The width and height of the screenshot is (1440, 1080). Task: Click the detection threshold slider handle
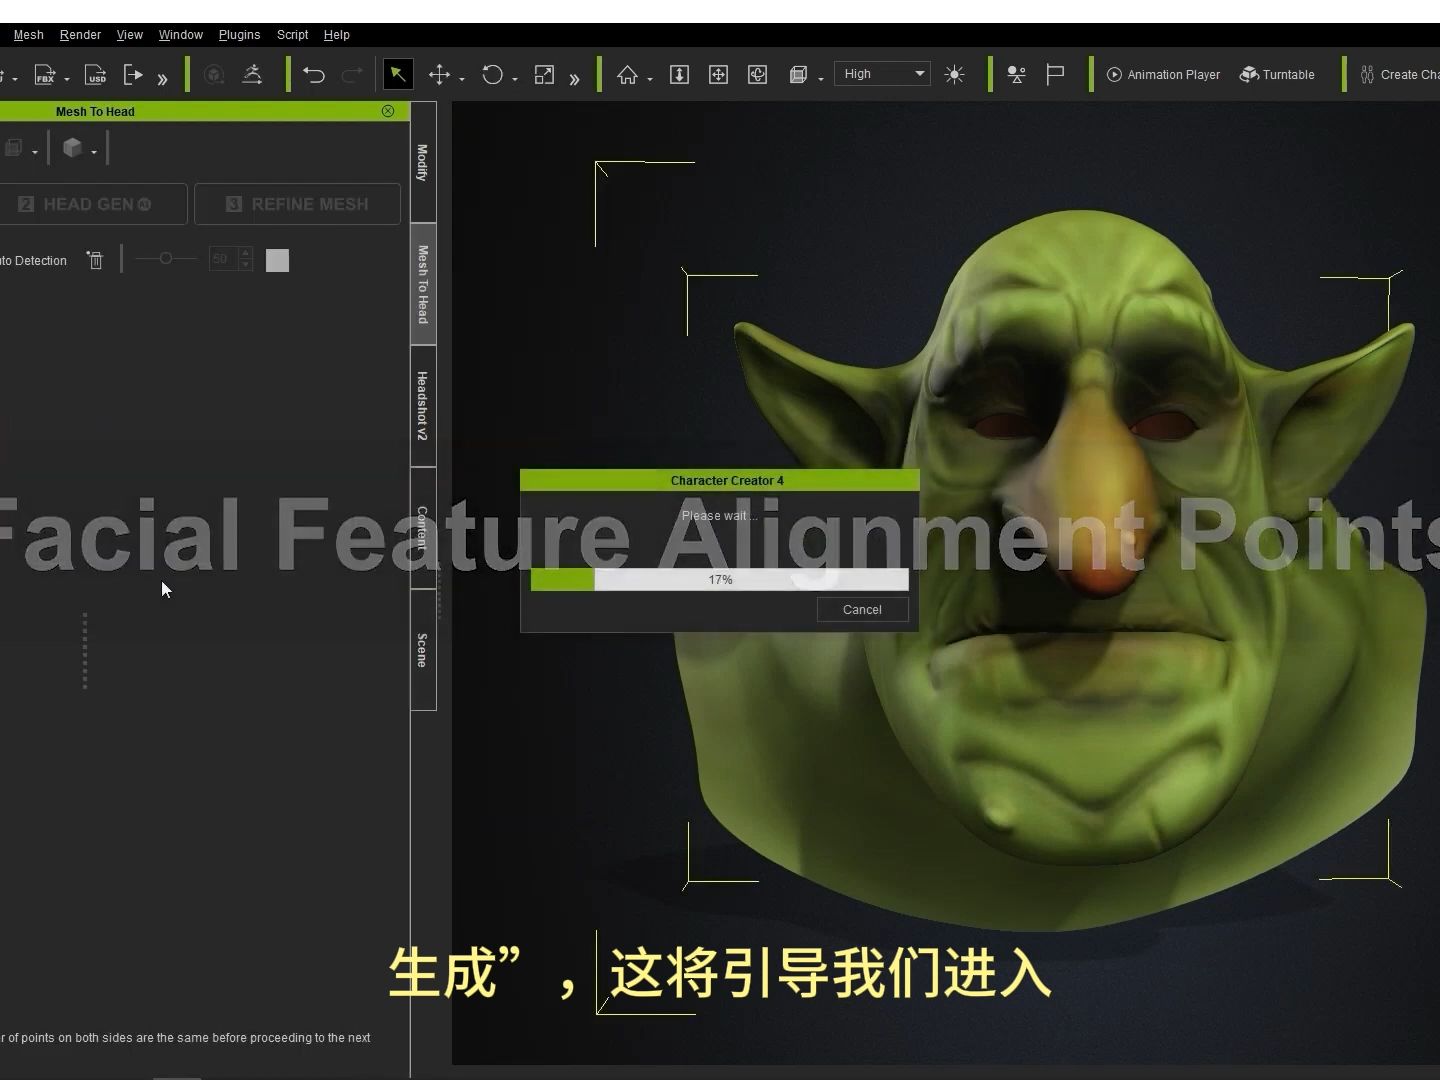[165, 259]
